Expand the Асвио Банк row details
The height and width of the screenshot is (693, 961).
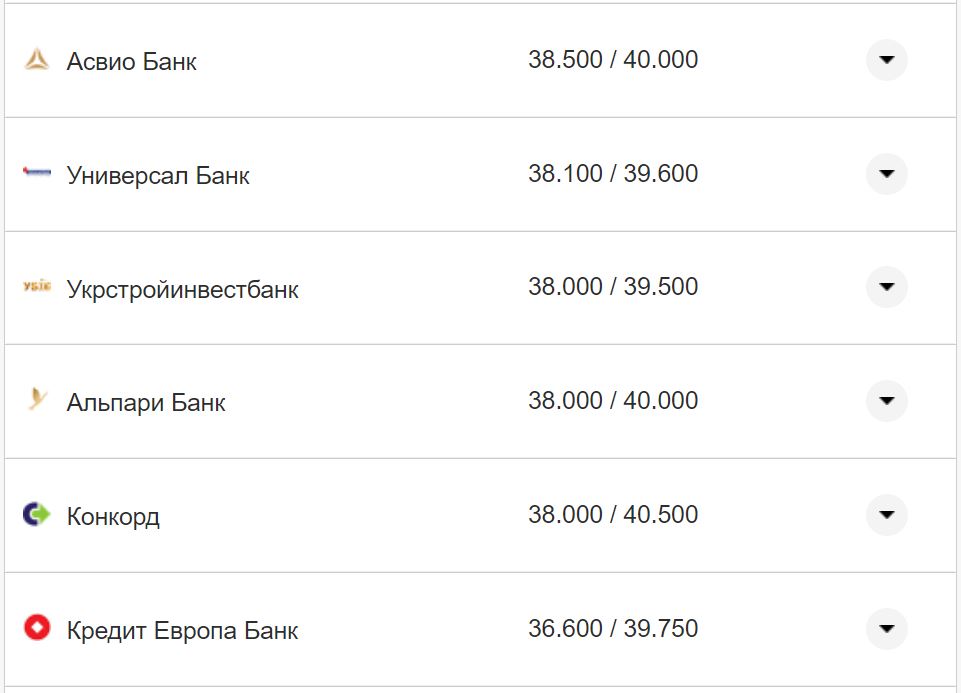pyautogui.click(x=886, y=60)
